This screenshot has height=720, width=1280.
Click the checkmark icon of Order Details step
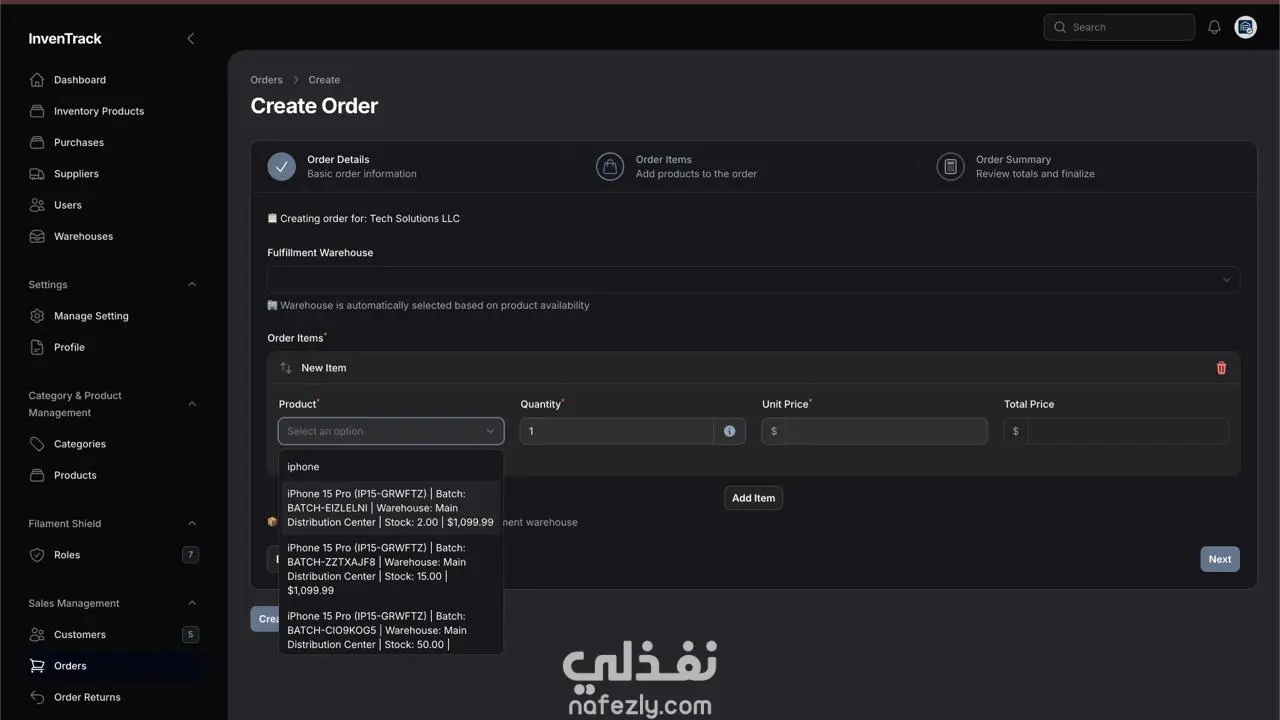[x=282, y=167]
